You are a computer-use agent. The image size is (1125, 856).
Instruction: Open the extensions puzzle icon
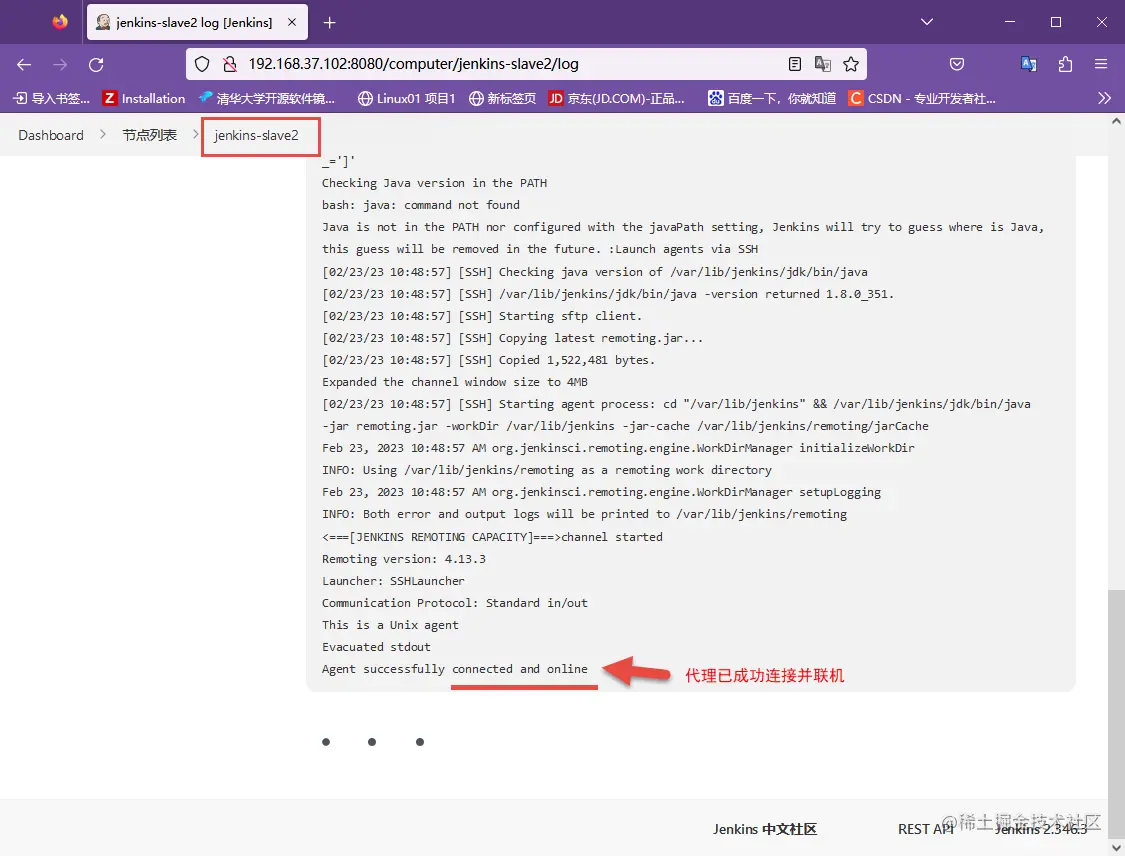[1065, 65]
